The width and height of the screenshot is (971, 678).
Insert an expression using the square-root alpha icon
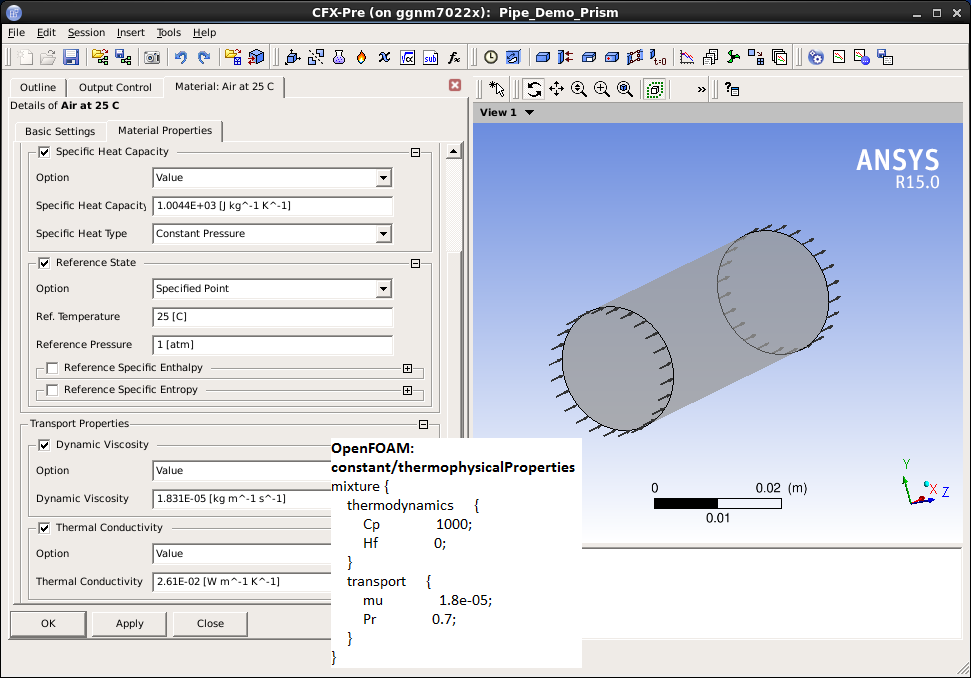point(407,58)
